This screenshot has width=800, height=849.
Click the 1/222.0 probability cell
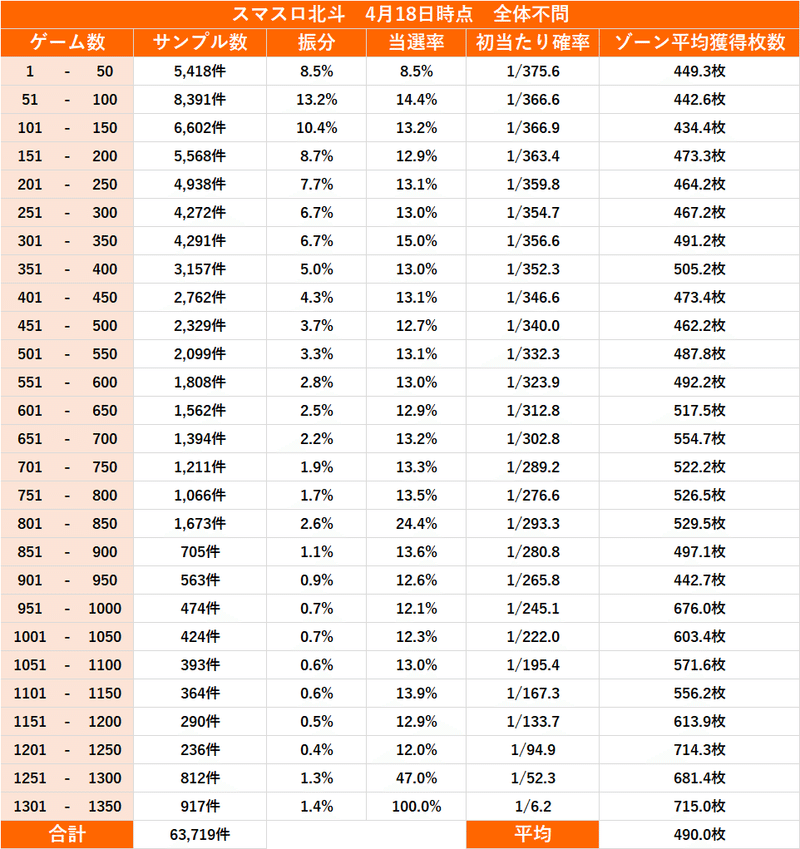tap(533, 636)
